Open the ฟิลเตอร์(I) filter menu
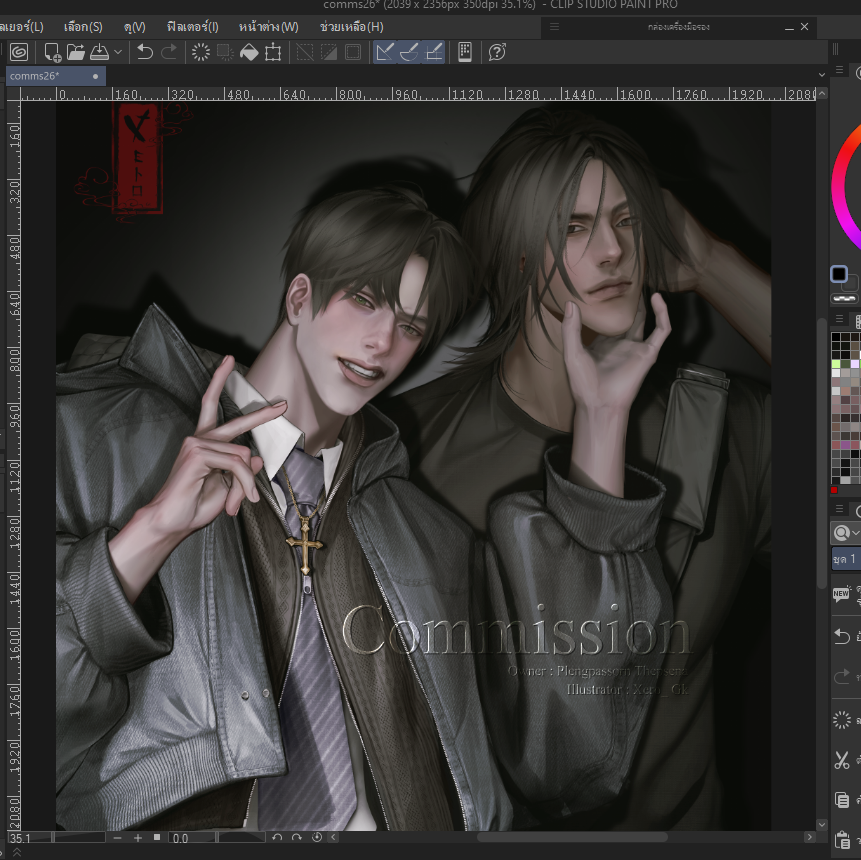Viewport: 861px width, 860px height. point(193,26)
